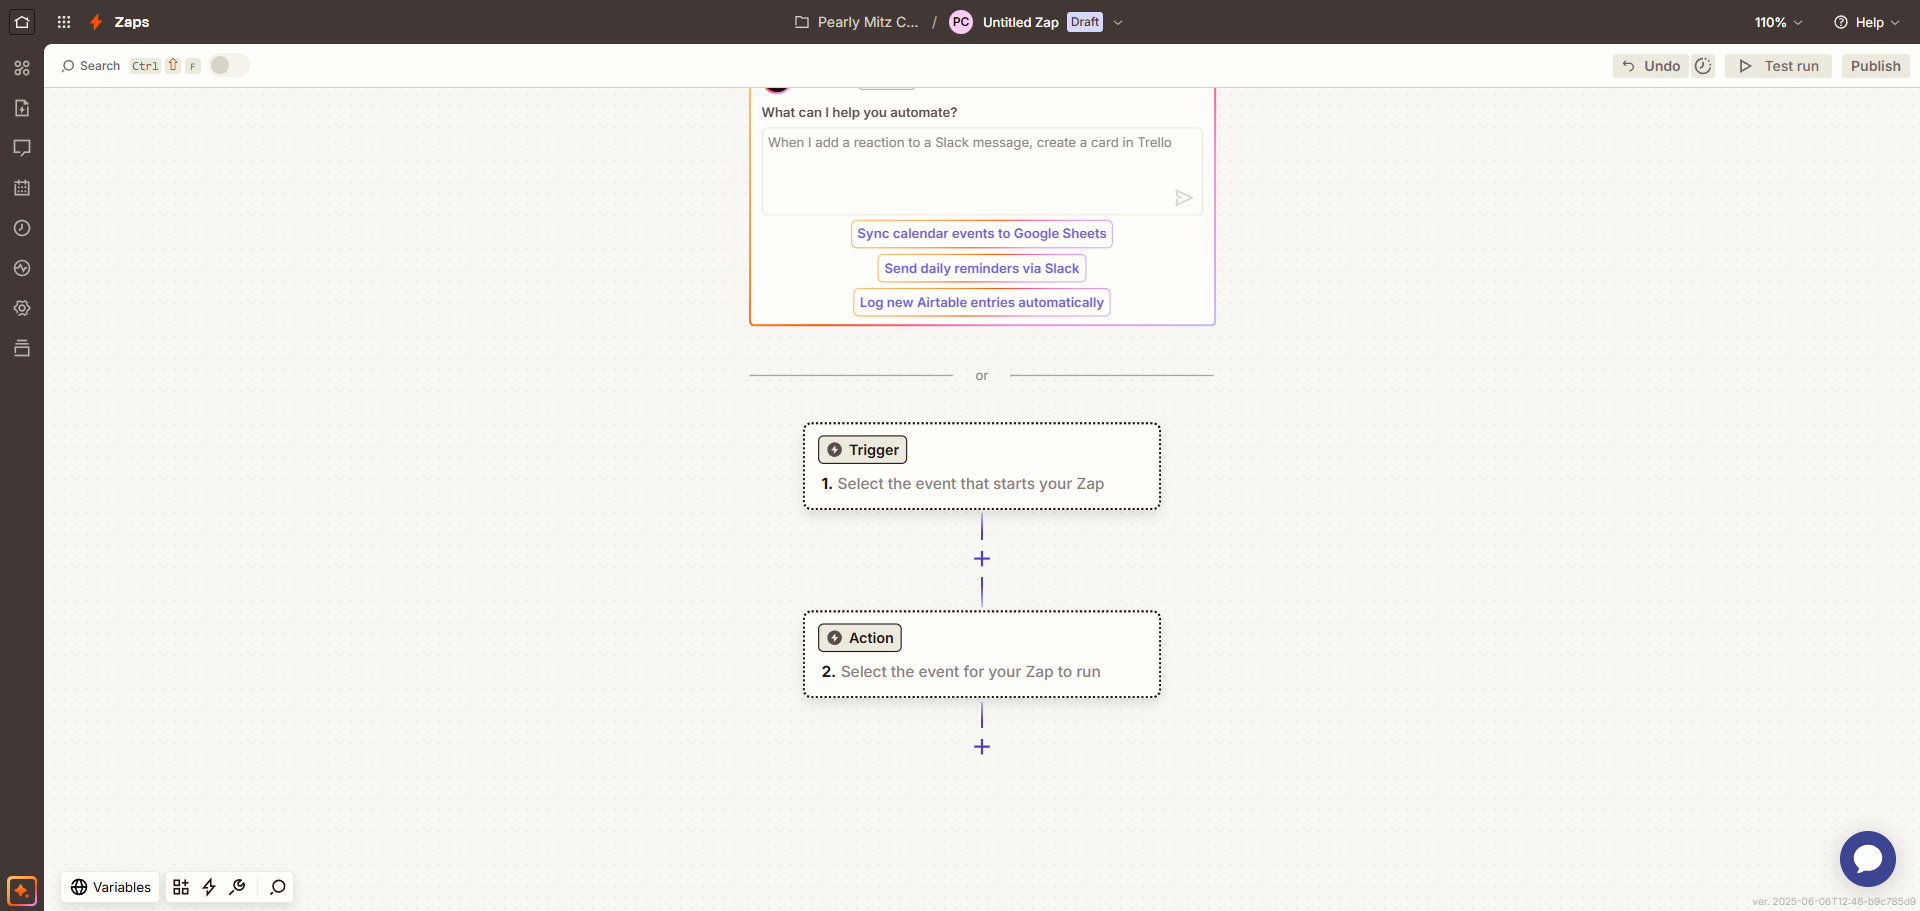The image size is (1920, 911).
Task: Open the blue chat support bubble
Action: pyautogui.click(x=1868, y=859)
